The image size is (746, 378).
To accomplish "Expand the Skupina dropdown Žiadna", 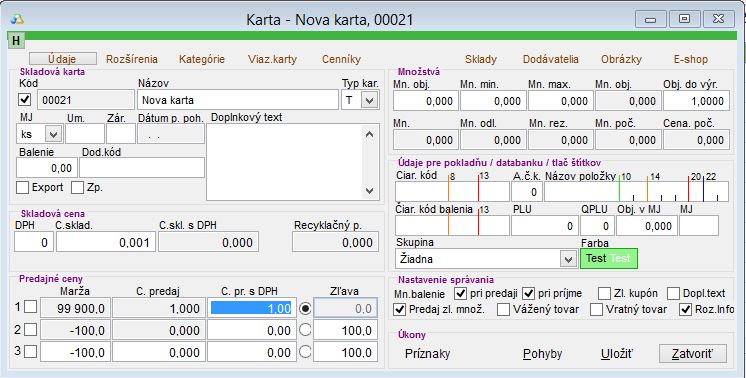I will [568, 259].
